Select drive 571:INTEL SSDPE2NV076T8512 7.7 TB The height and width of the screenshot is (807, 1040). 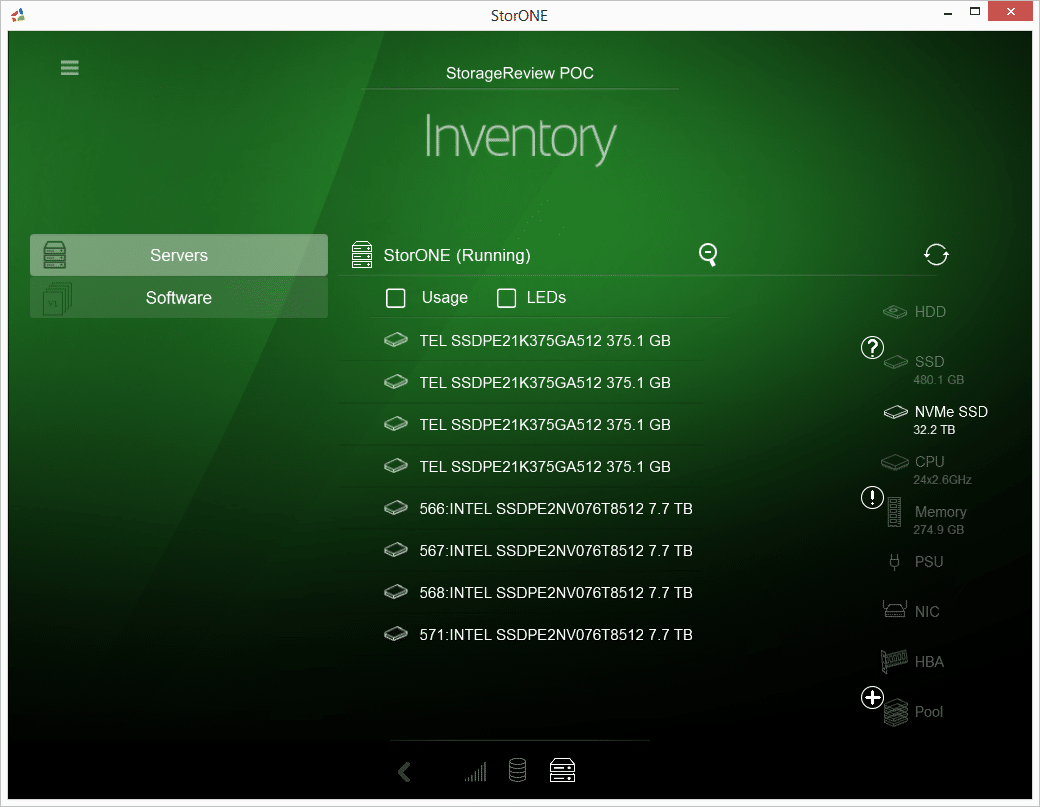538,635
